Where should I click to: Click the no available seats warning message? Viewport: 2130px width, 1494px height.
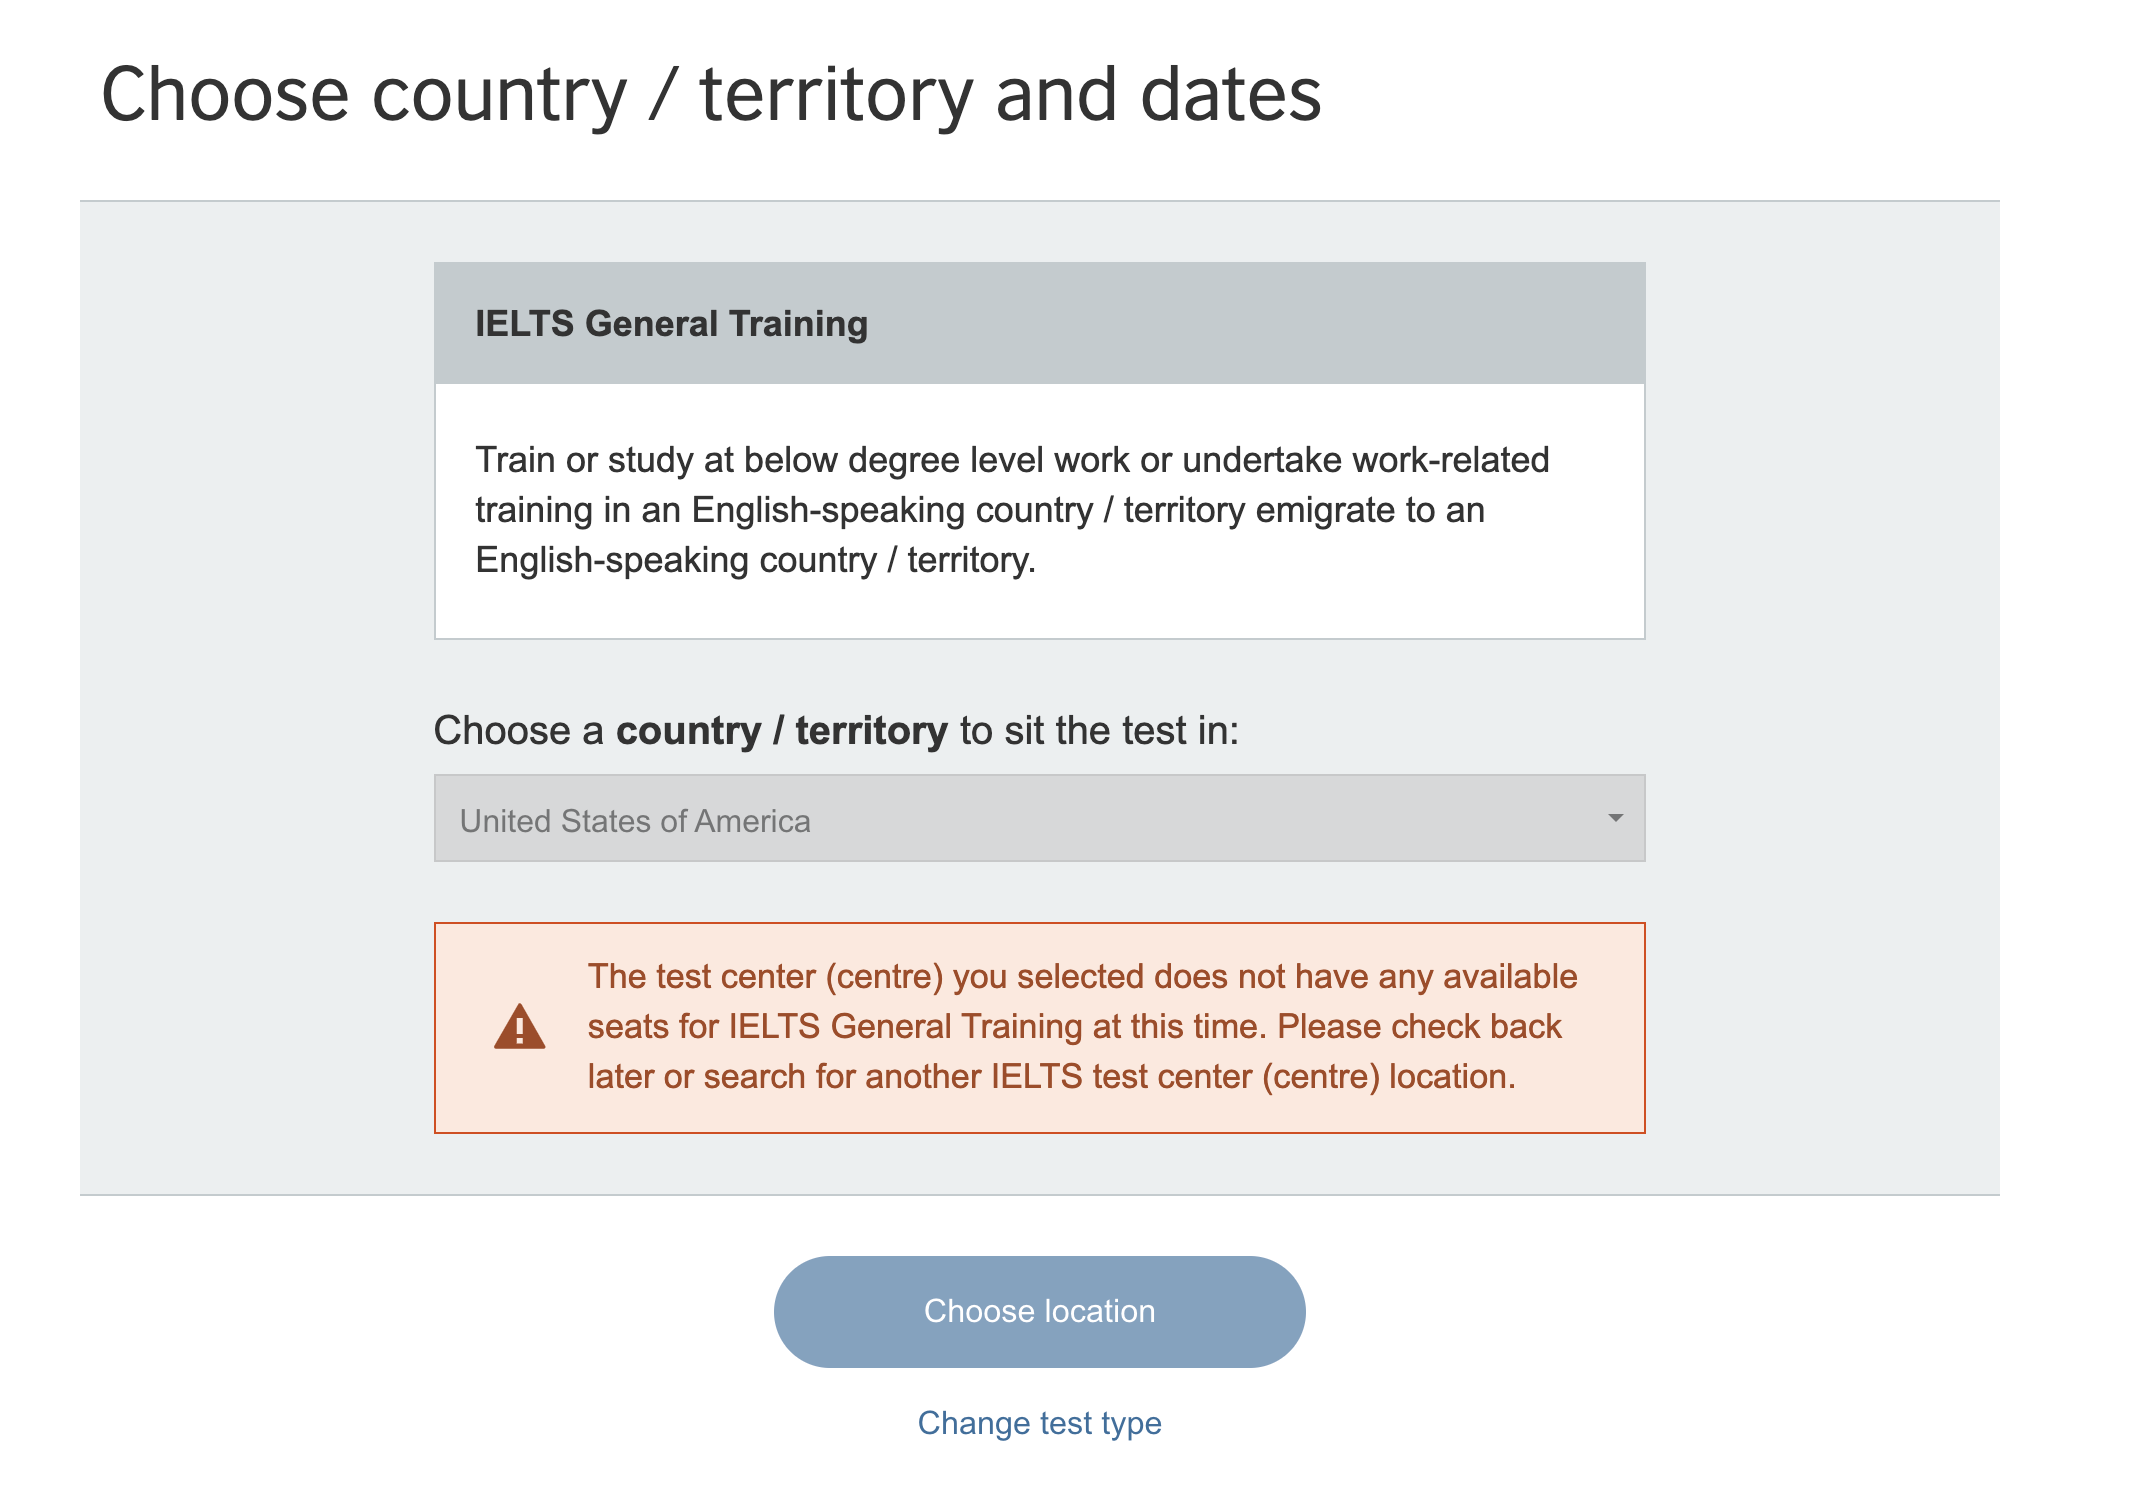click(x=1081, y=1026)
